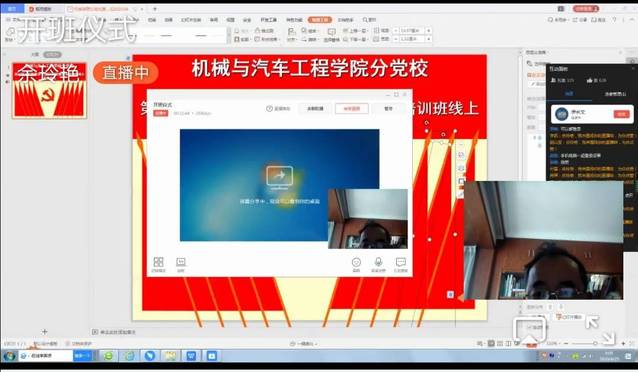Image resolution: width=638 pixels, height=372 pixels.
Task: Switch to the second tab in the dark chat panel
Action: (x=615, y=94)
